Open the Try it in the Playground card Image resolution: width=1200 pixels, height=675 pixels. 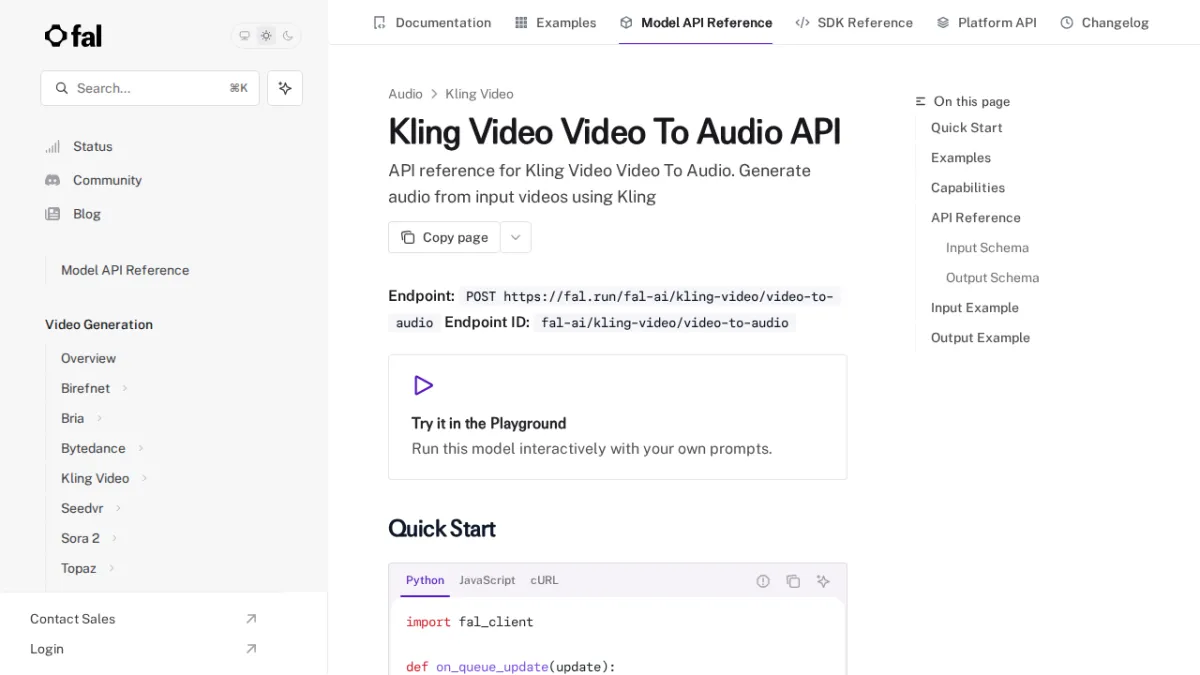pos(617,417)
